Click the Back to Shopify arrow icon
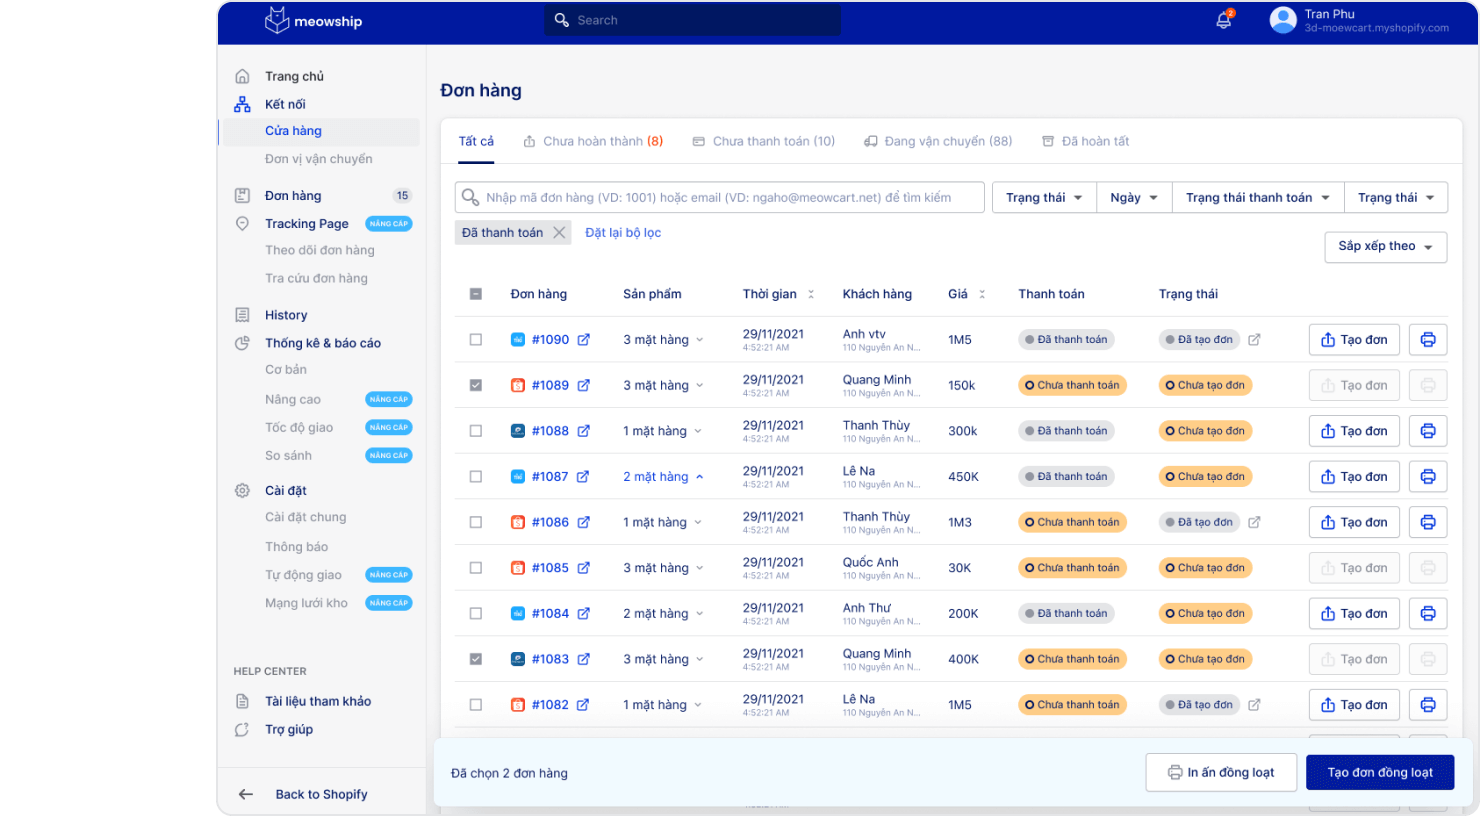 246,794
